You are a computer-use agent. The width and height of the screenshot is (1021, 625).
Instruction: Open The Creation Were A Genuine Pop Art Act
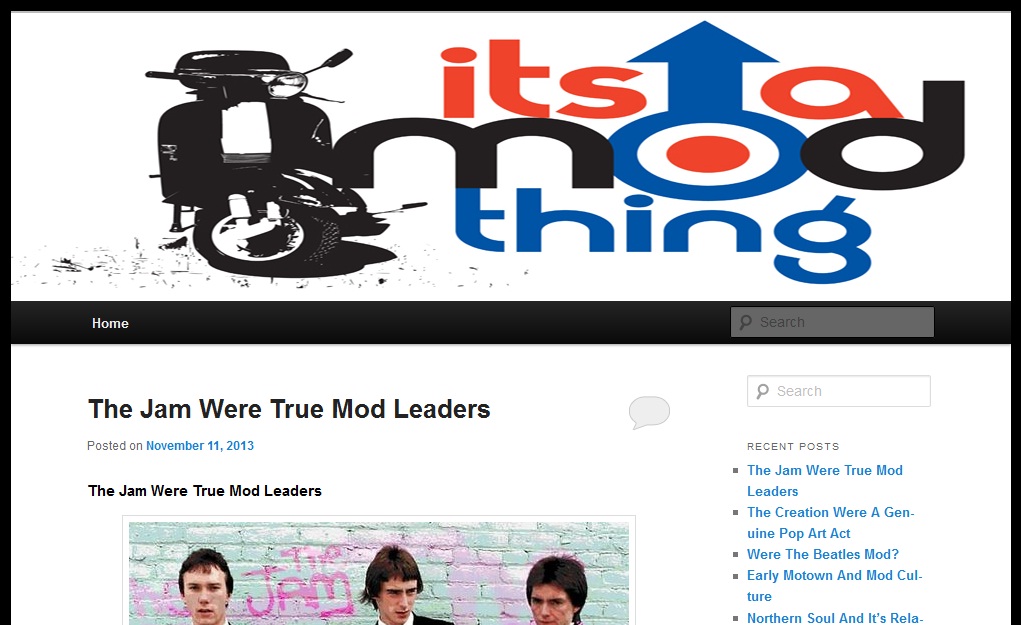[x=830, y=523]
